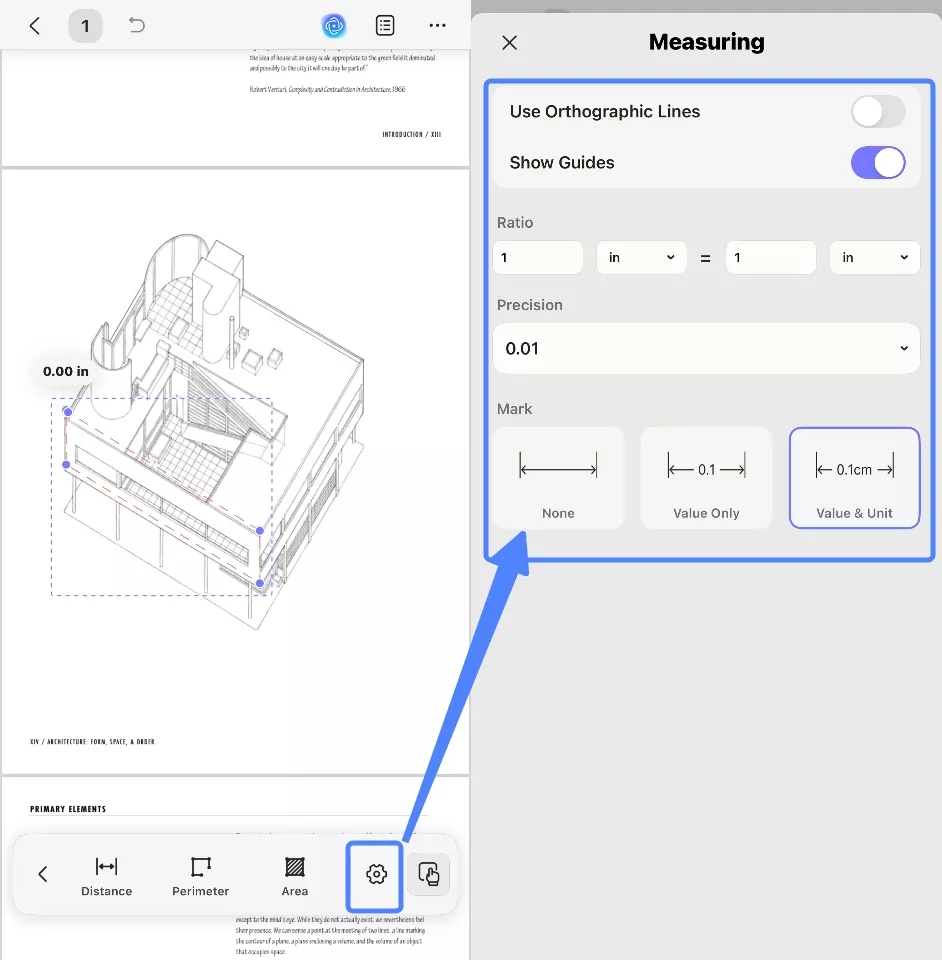Image resolution: width=942 pixels, height=960 pixels.
Task: Select the Value & Unit mark option
Action: (854, 478)
